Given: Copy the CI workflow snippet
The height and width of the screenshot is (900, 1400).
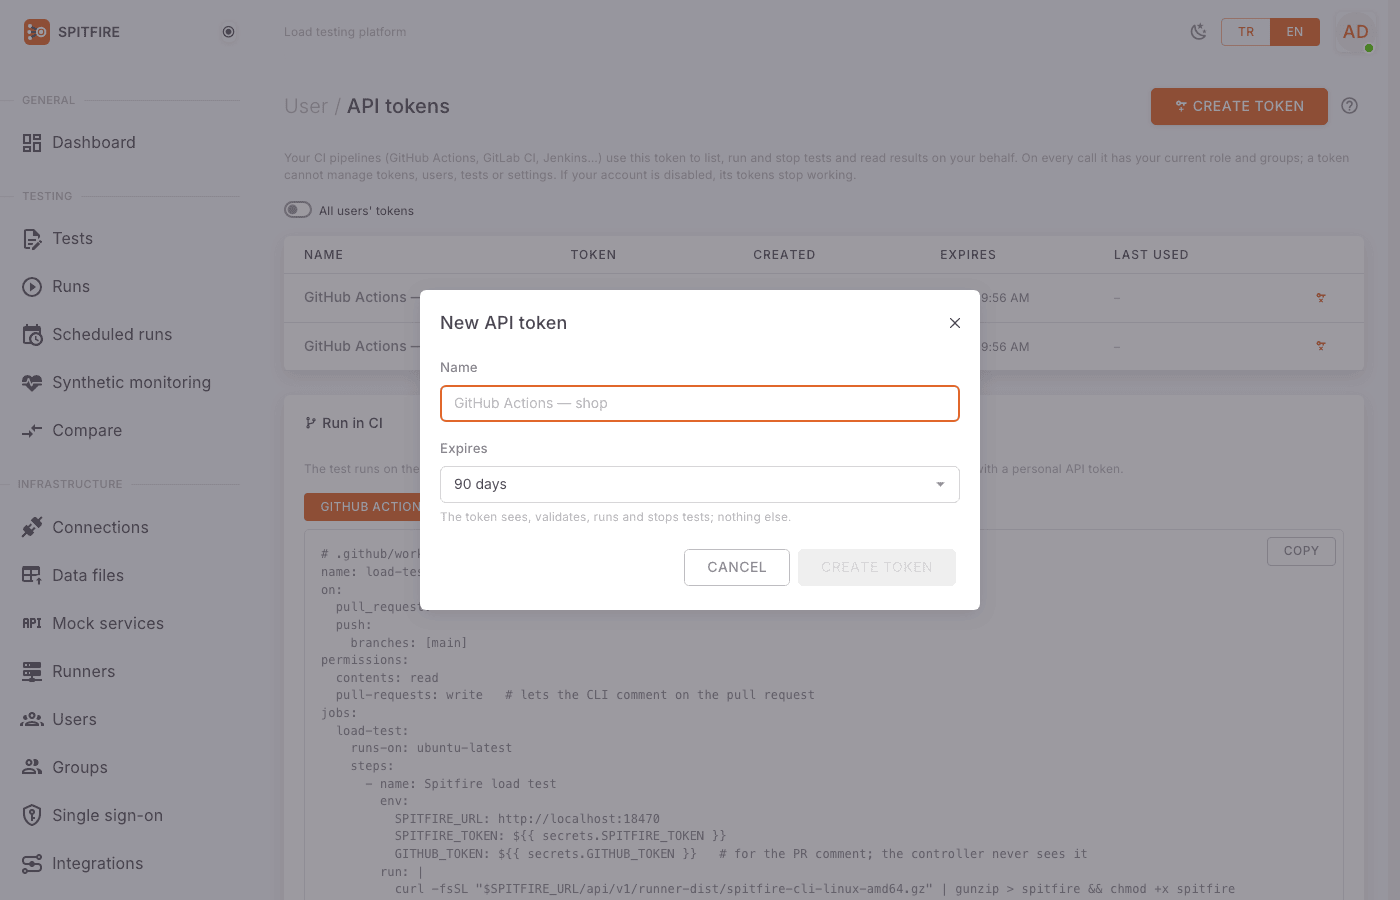Looking at the screenshot, I should 1302,551.
